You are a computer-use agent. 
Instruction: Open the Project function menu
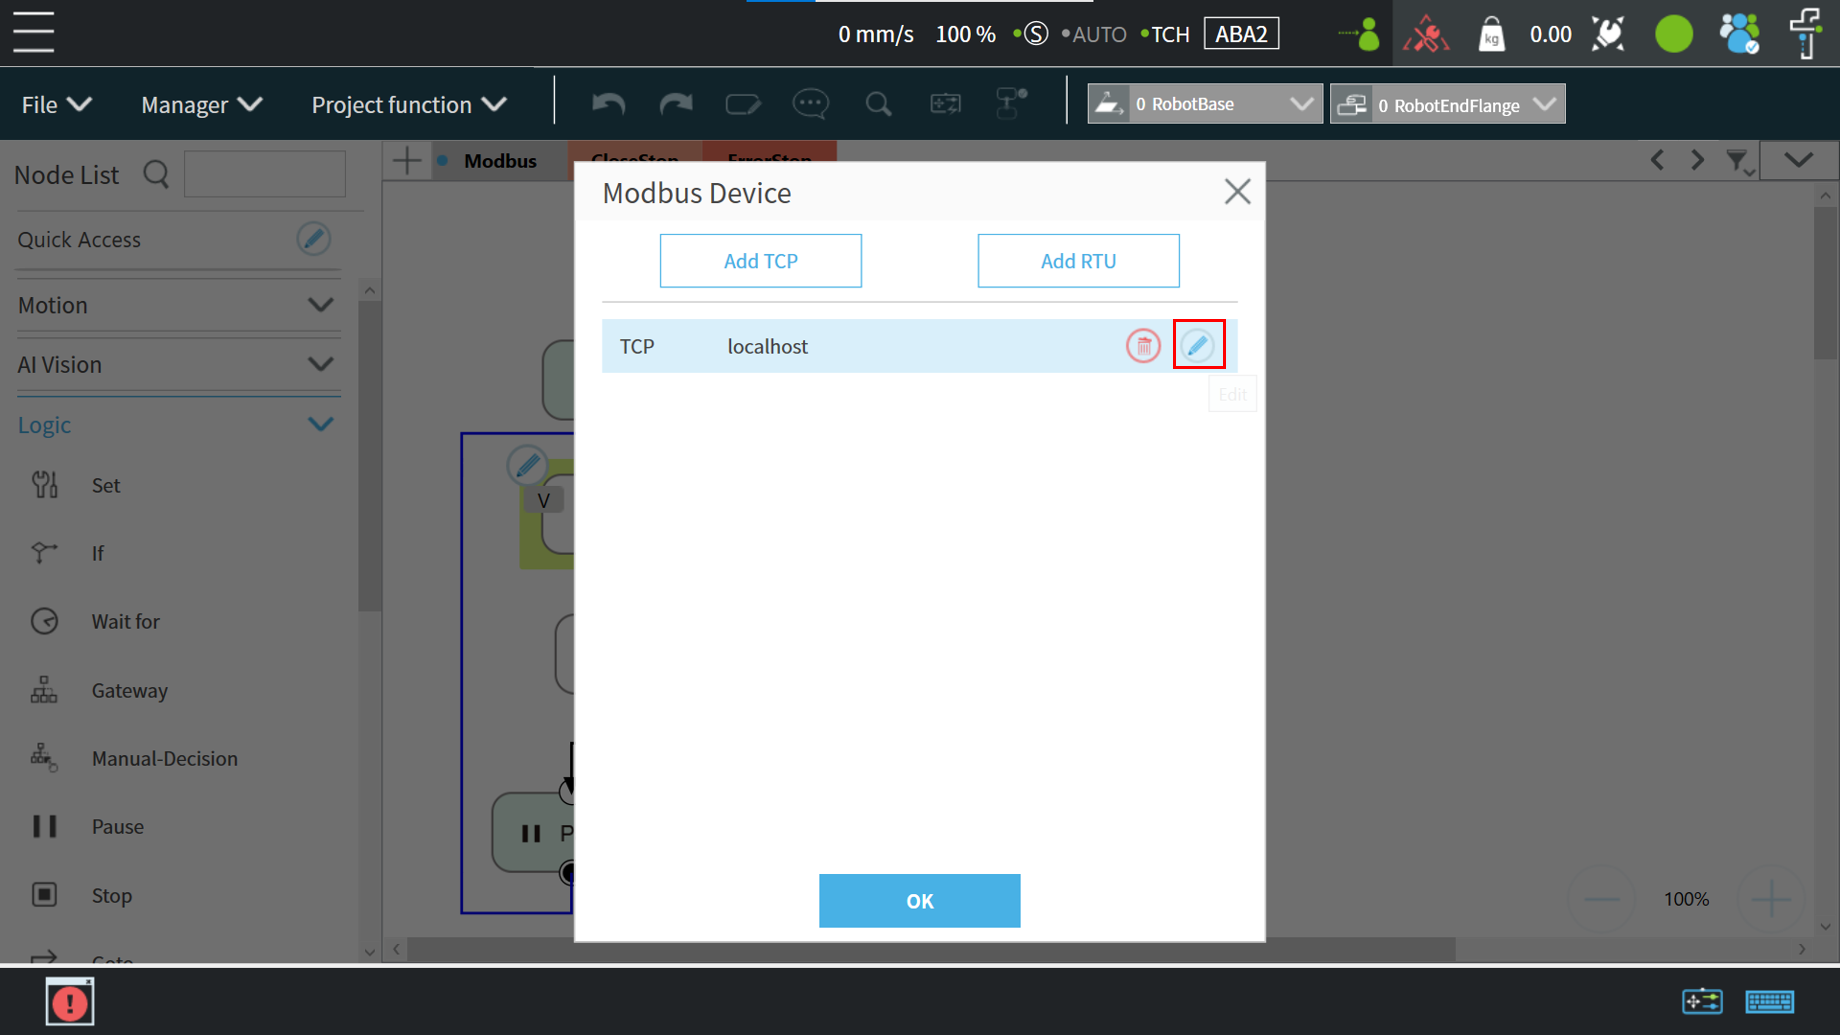click(409, 104)
